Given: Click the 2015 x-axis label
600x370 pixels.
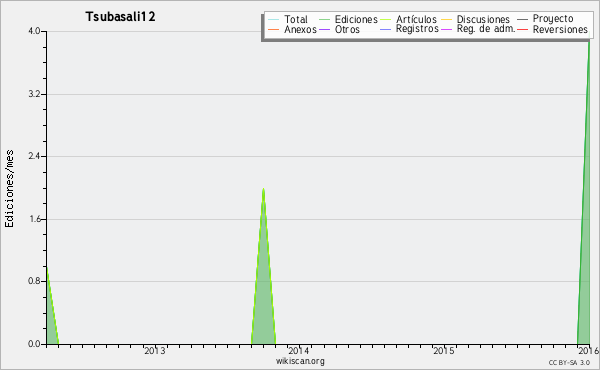Looking at the screenshot, I should 443,351.
